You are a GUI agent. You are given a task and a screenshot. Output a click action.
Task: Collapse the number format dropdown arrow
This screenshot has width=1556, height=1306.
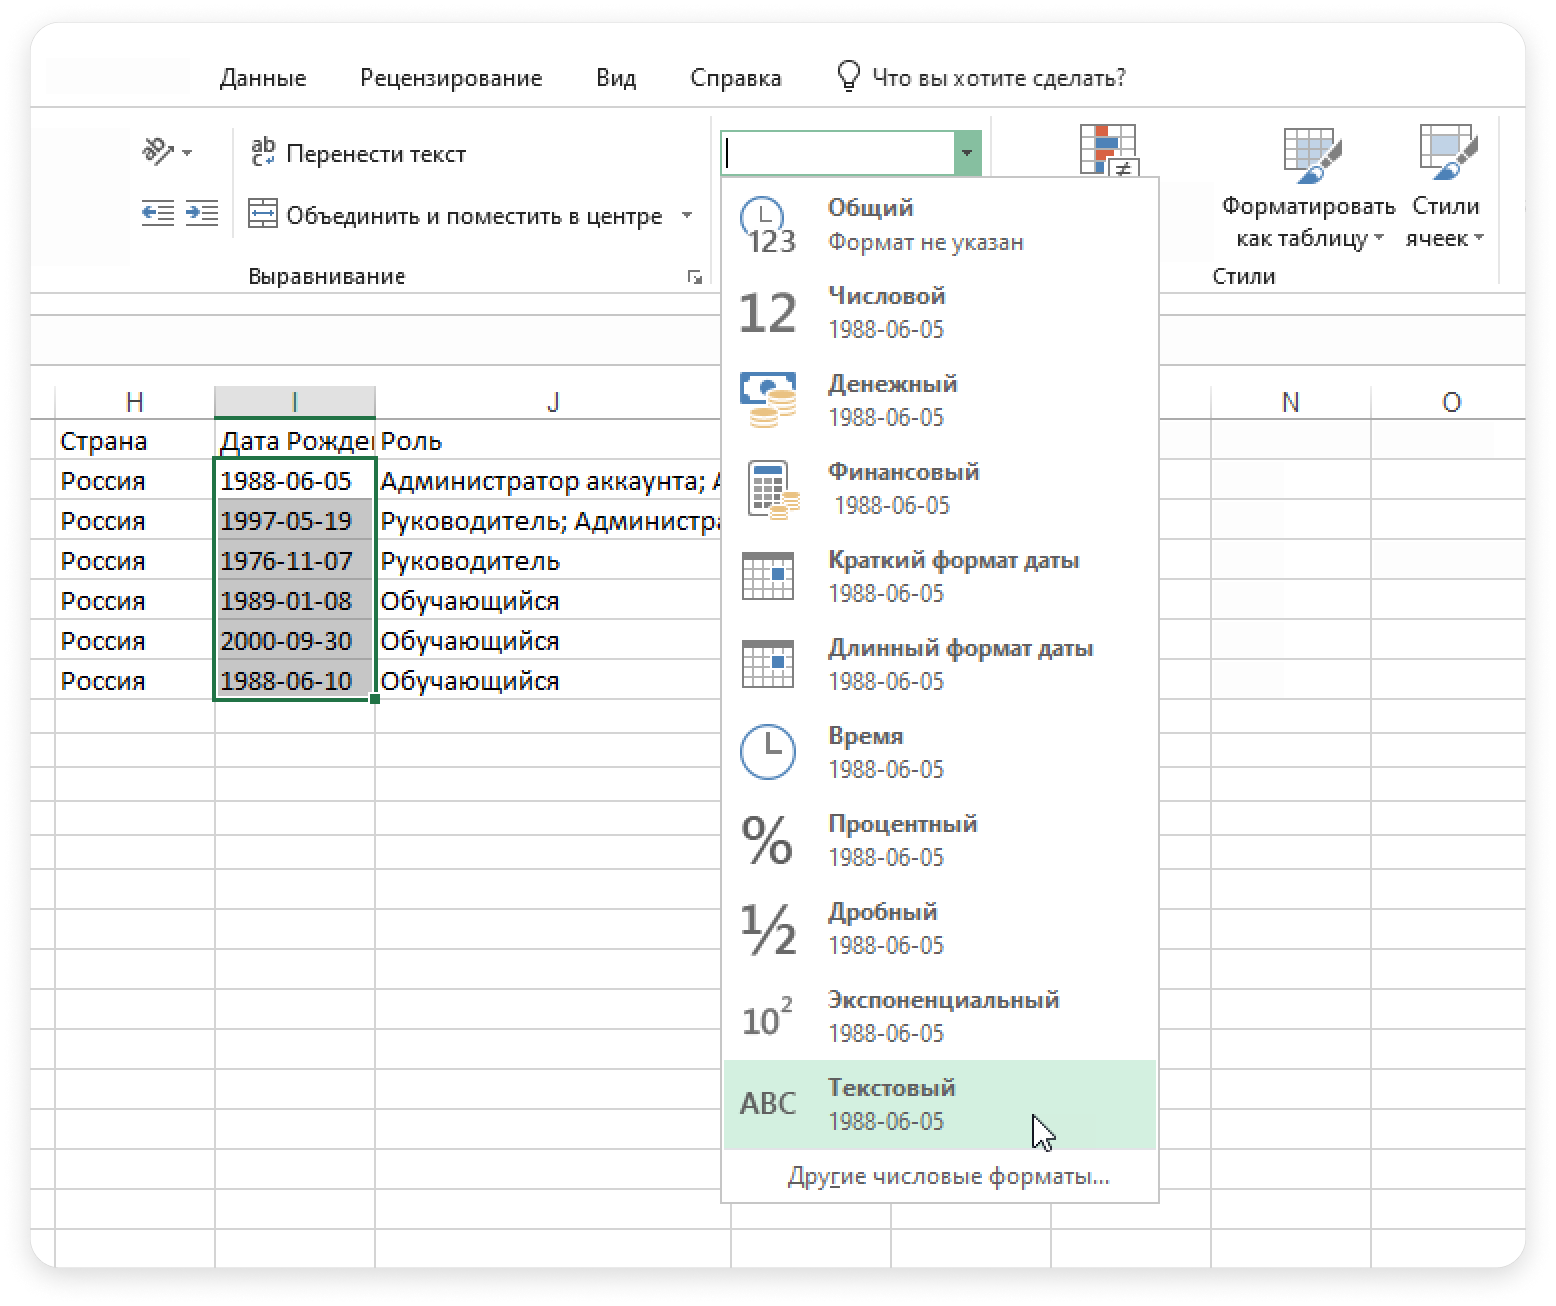tap(967, 153)
